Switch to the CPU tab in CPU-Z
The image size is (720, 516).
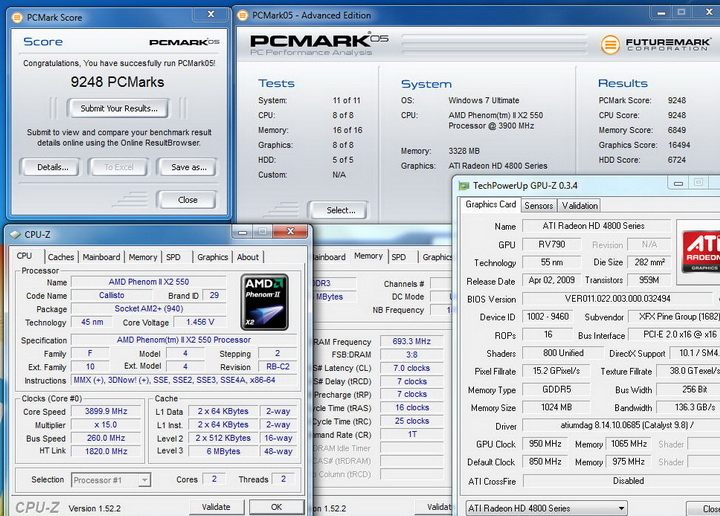click(x=25, y=256)
